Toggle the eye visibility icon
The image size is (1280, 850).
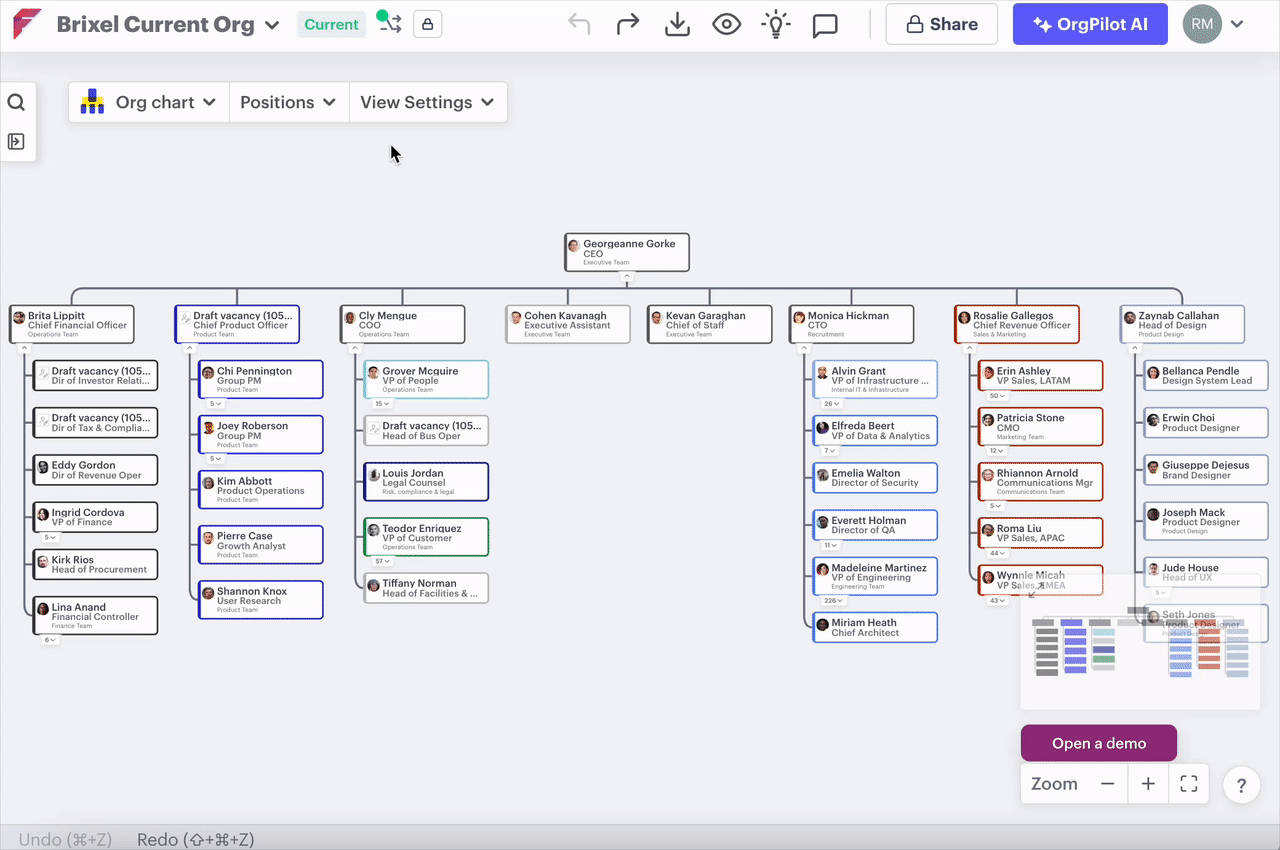click(727, 25)
